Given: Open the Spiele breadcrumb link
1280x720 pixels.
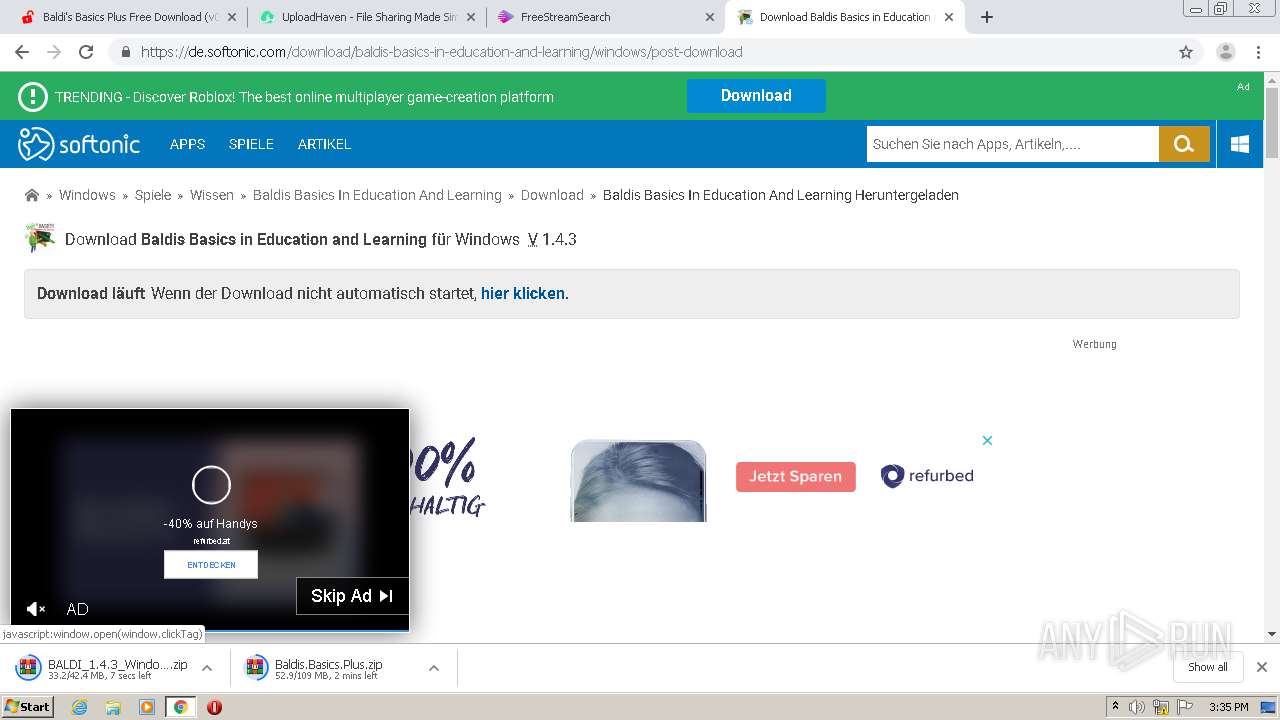Looking at the screenshot, I should [x=153, y=195].
